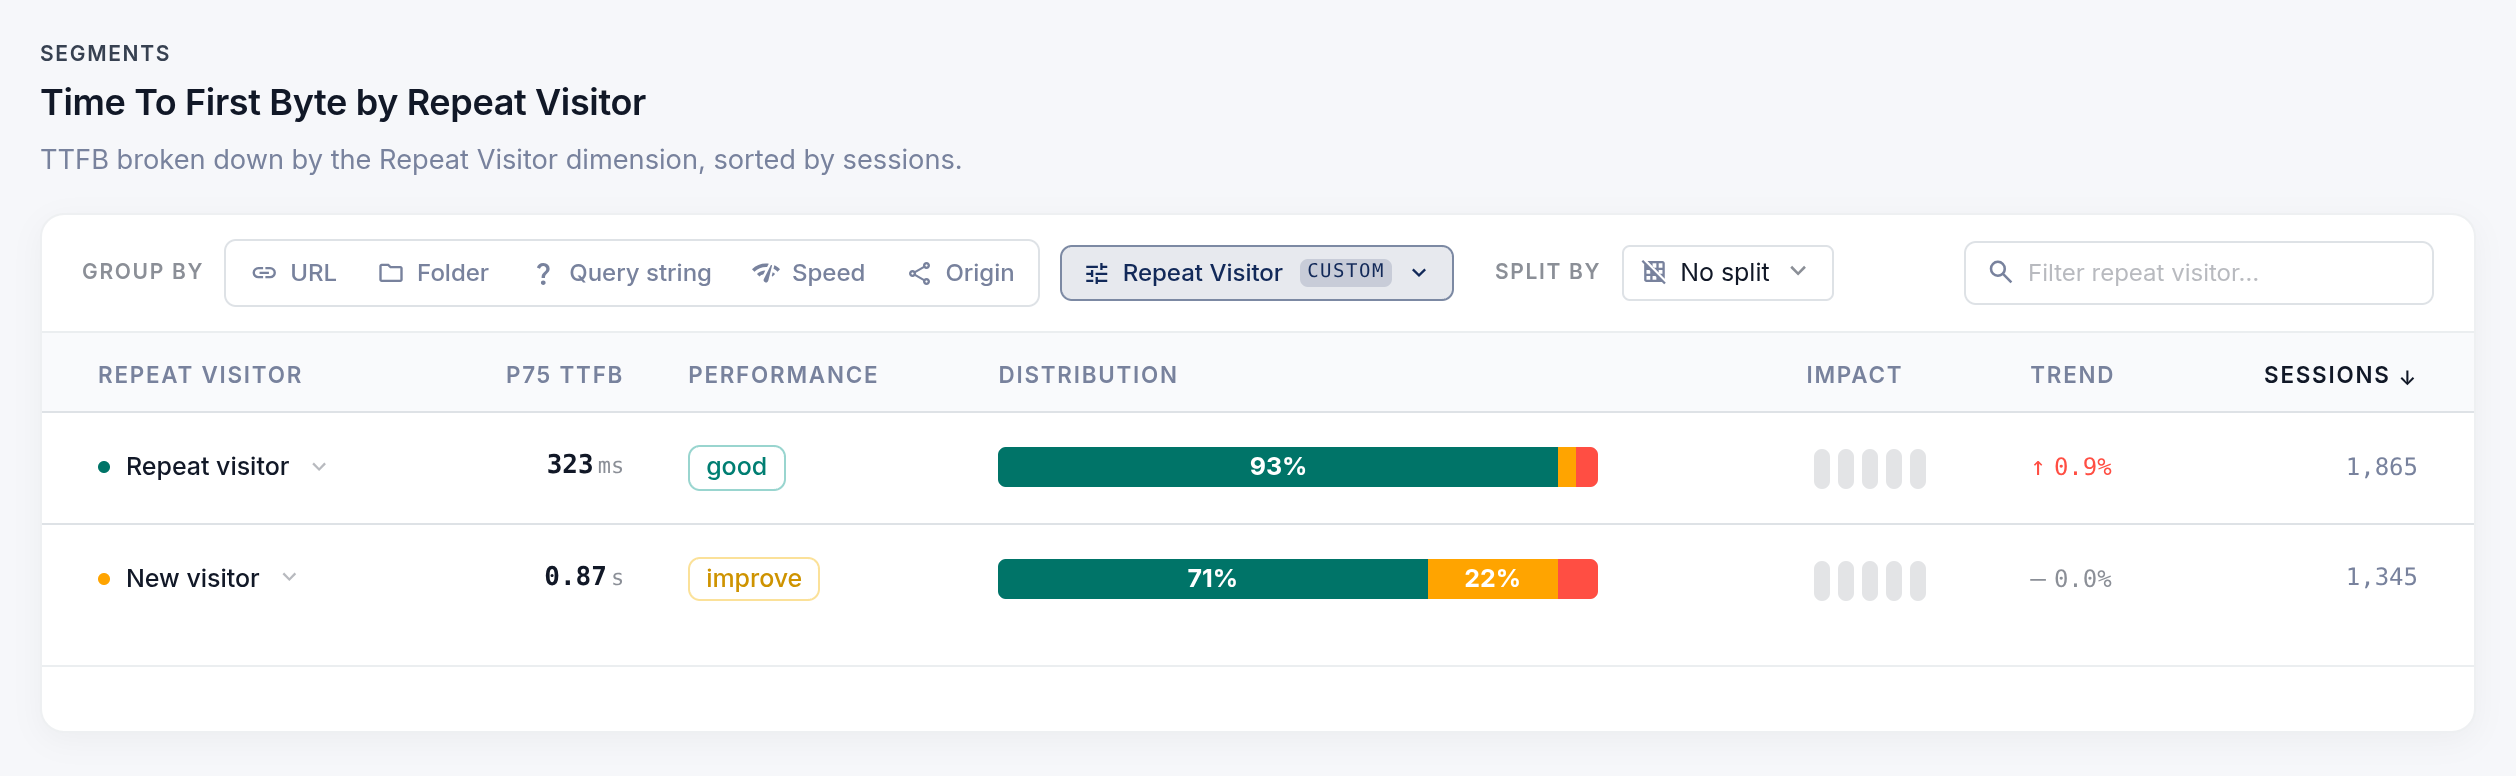Click the good performance badge
Image resolution: width=2516 pixels, height=776 pixels.
point(737,467)
